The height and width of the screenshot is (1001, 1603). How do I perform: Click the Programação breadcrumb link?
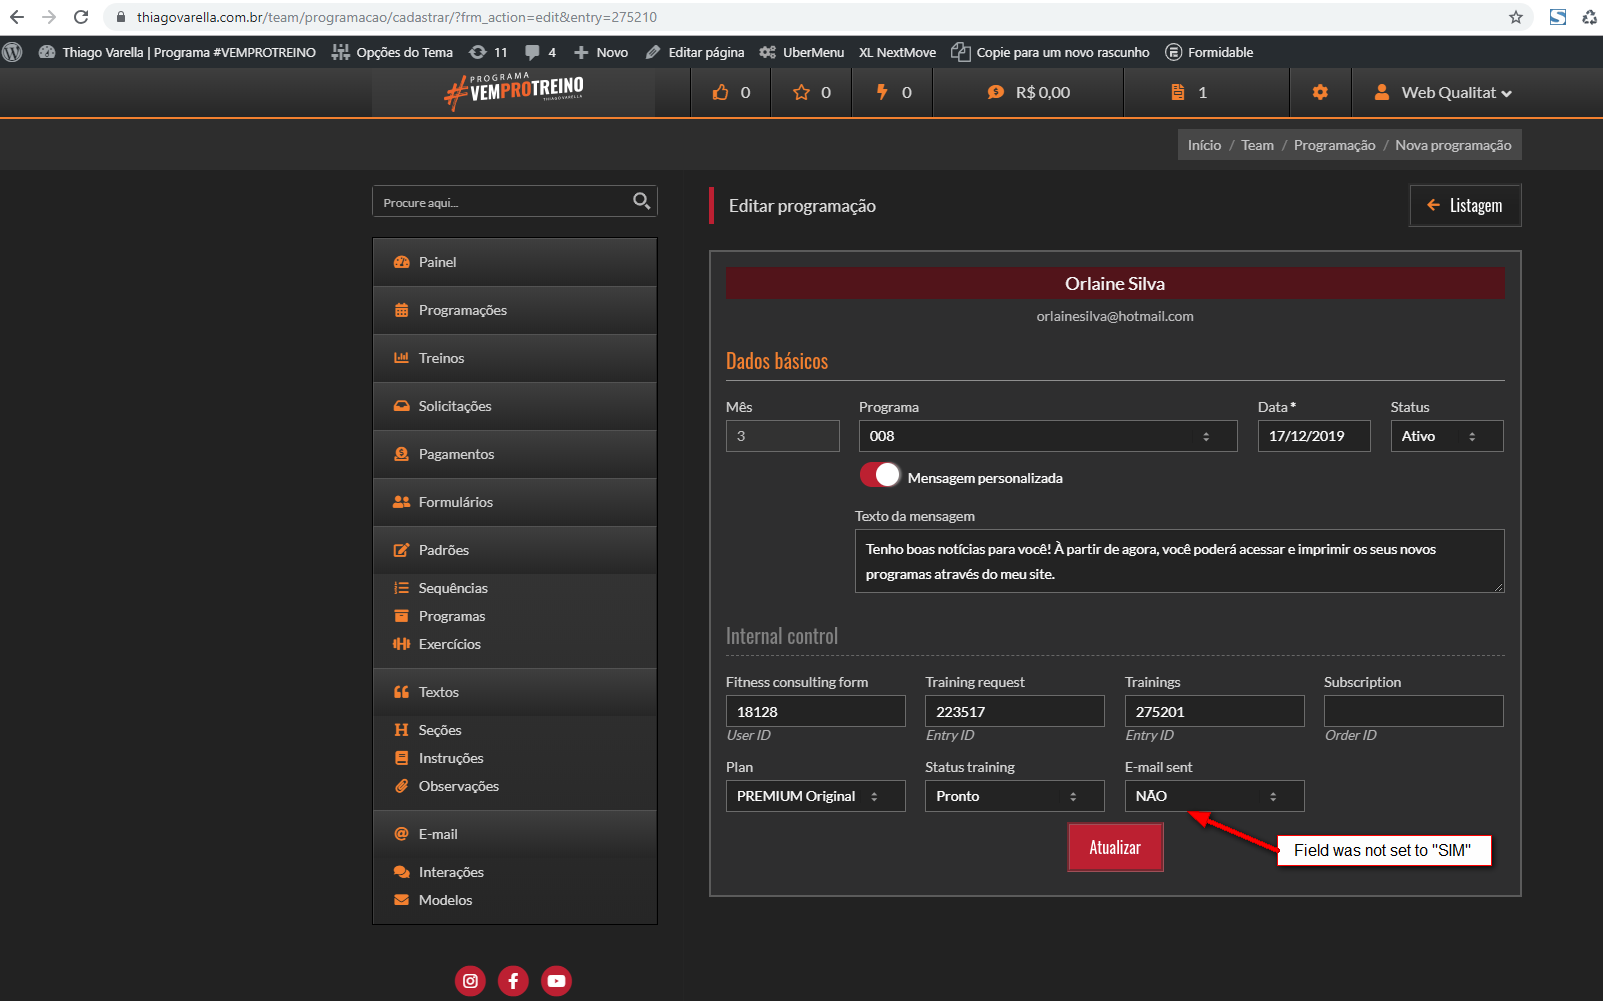[1334, 145]
